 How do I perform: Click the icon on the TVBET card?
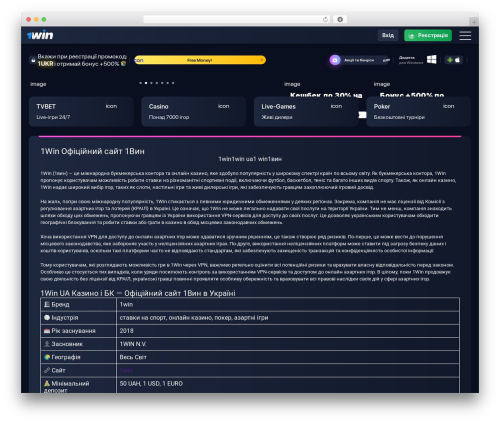coord(111,106)
